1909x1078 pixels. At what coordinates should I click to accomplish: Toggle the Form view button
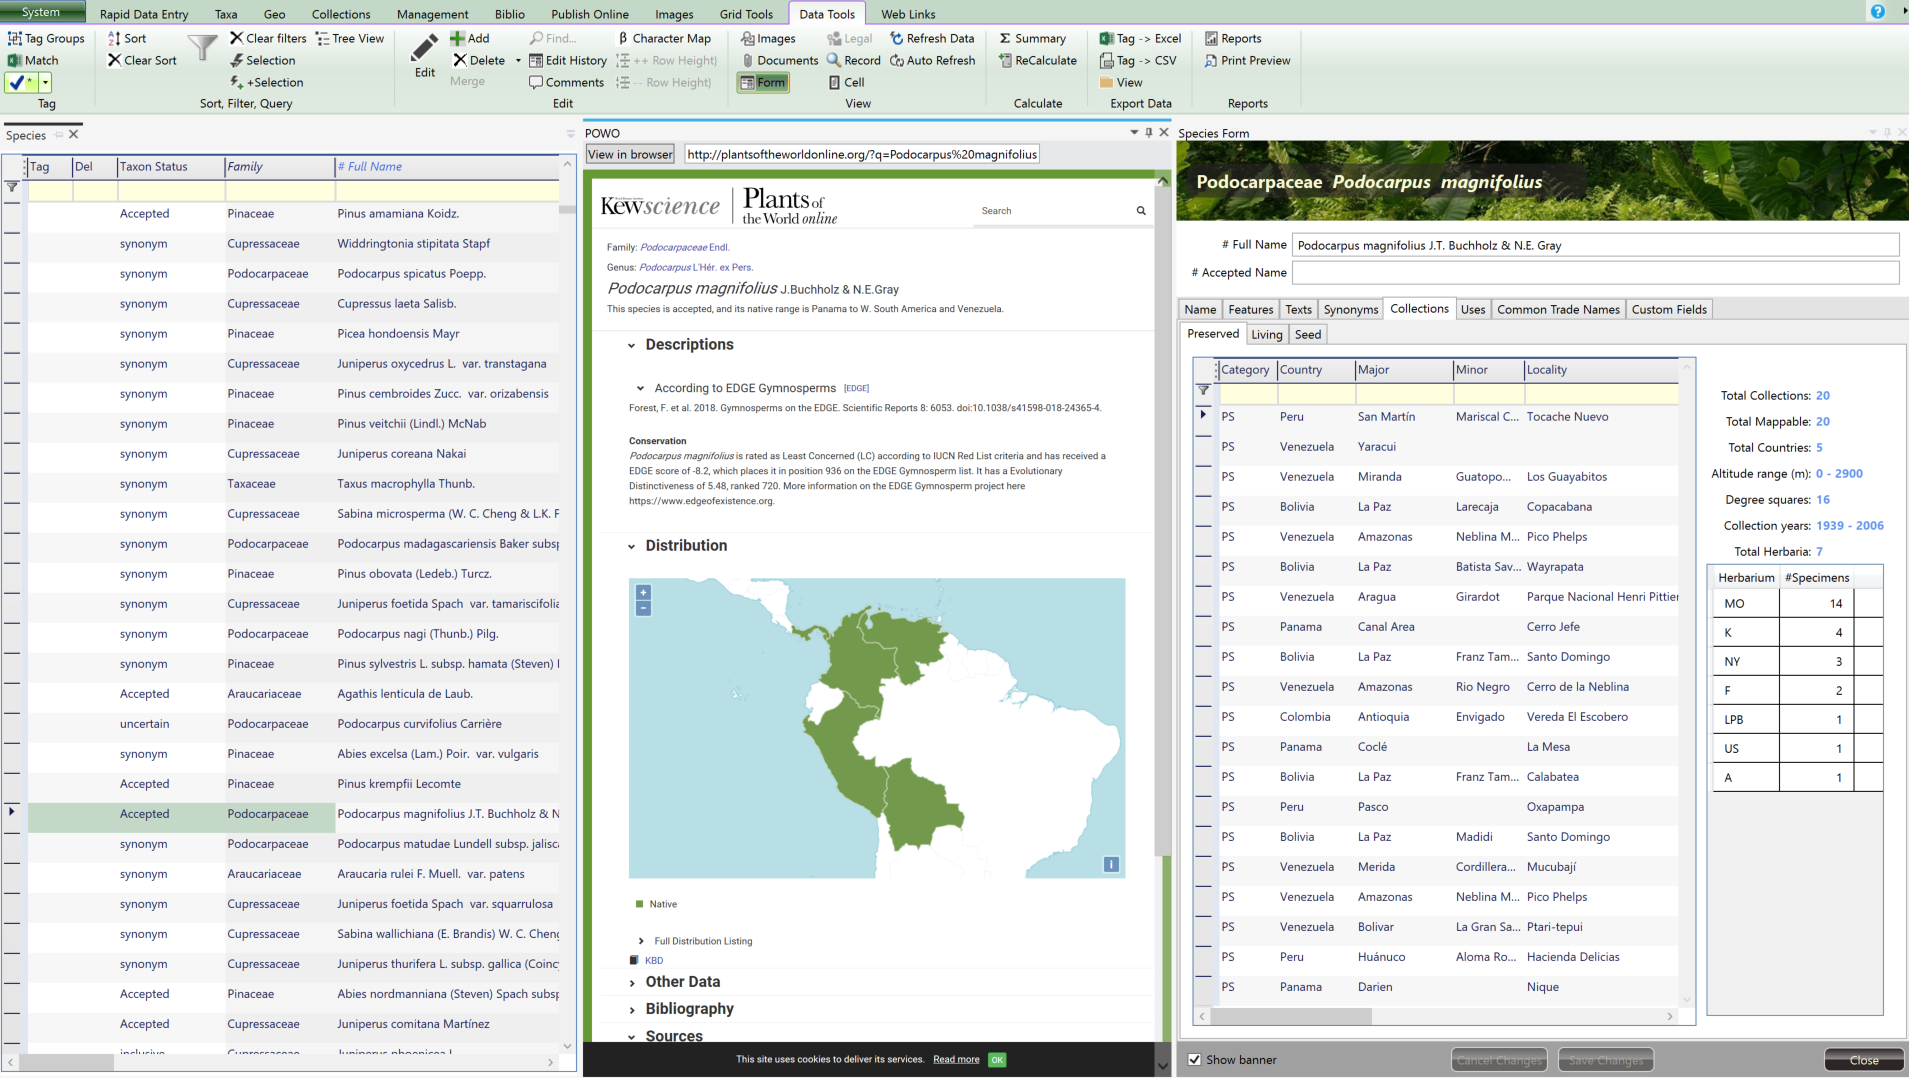763,83
